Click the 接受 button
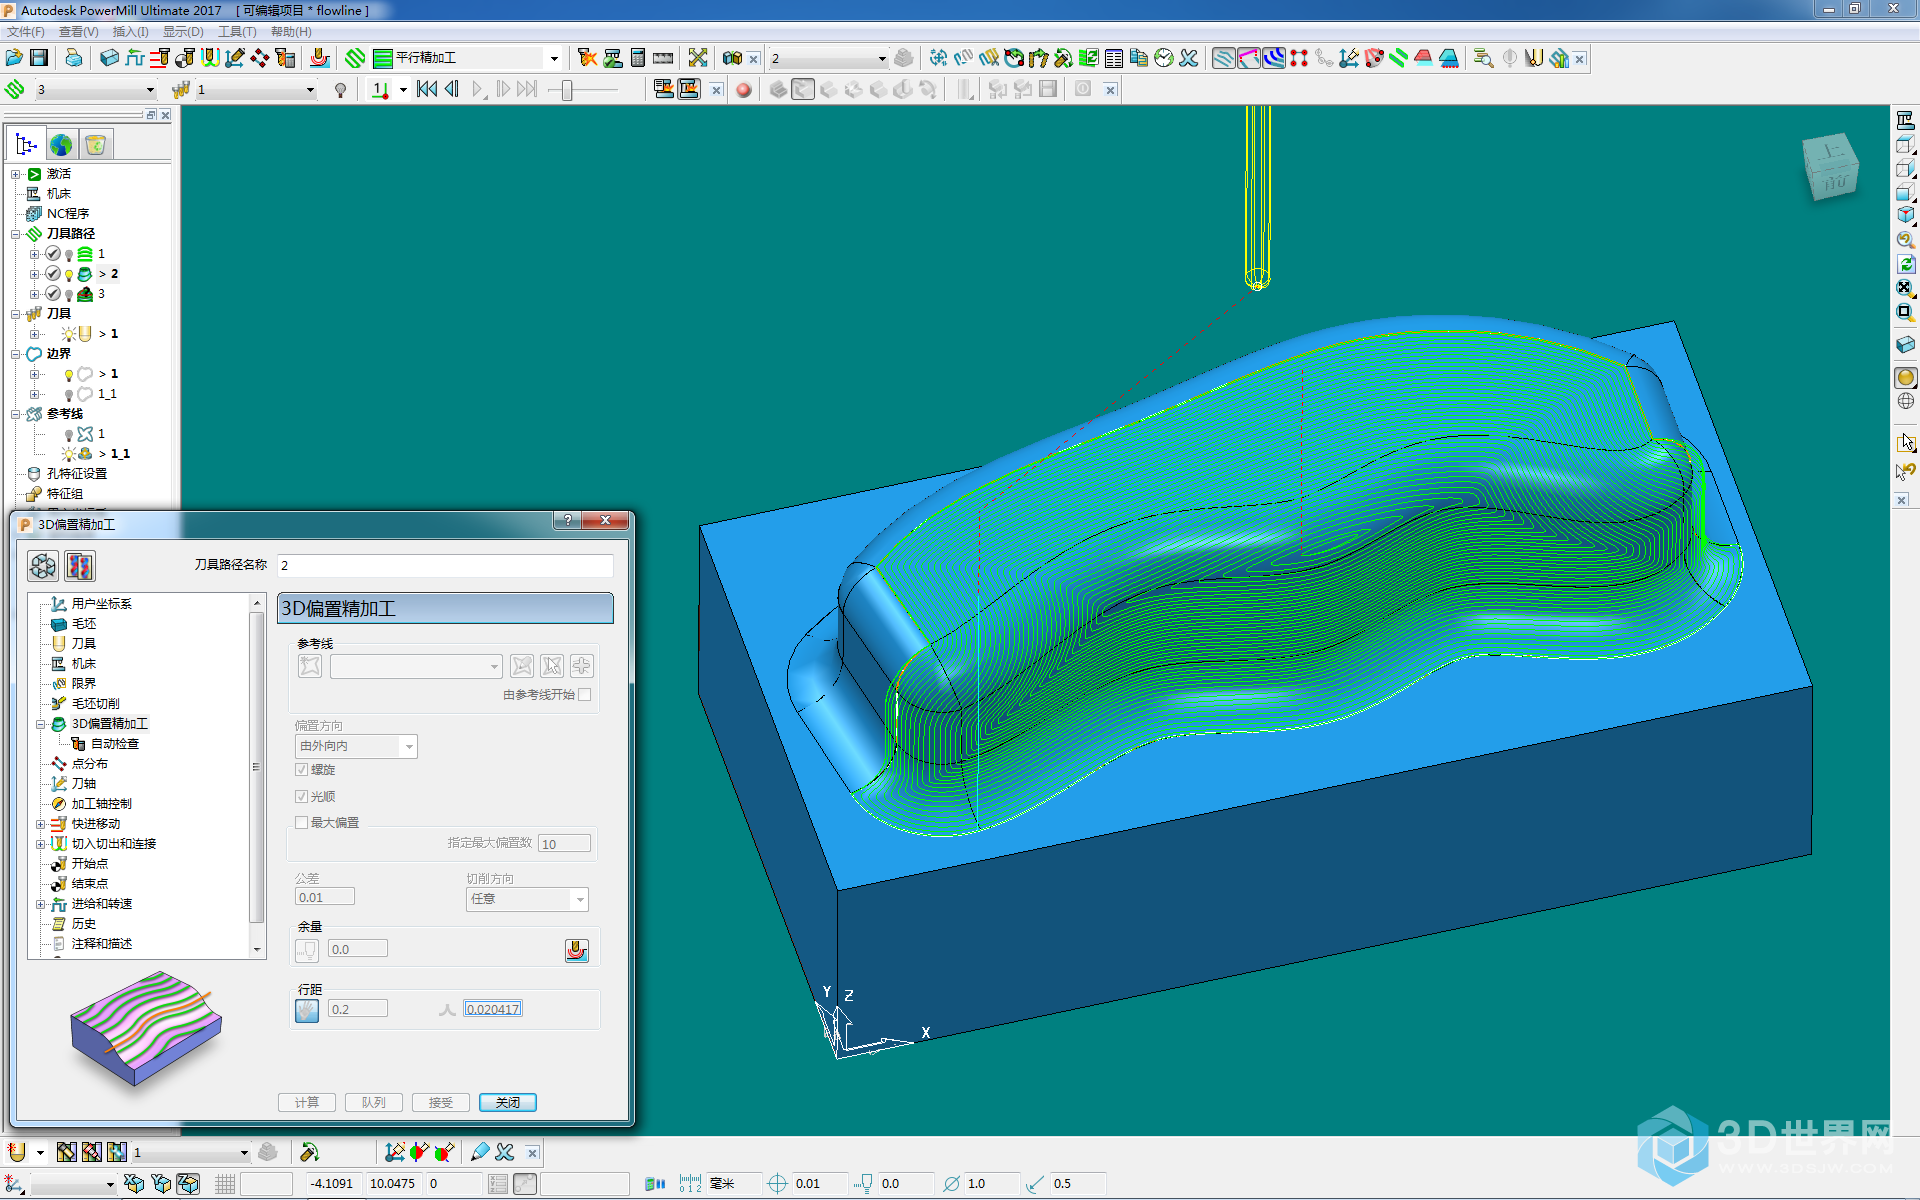This screenshot has height=1200, width=1920. point(441,1102)
